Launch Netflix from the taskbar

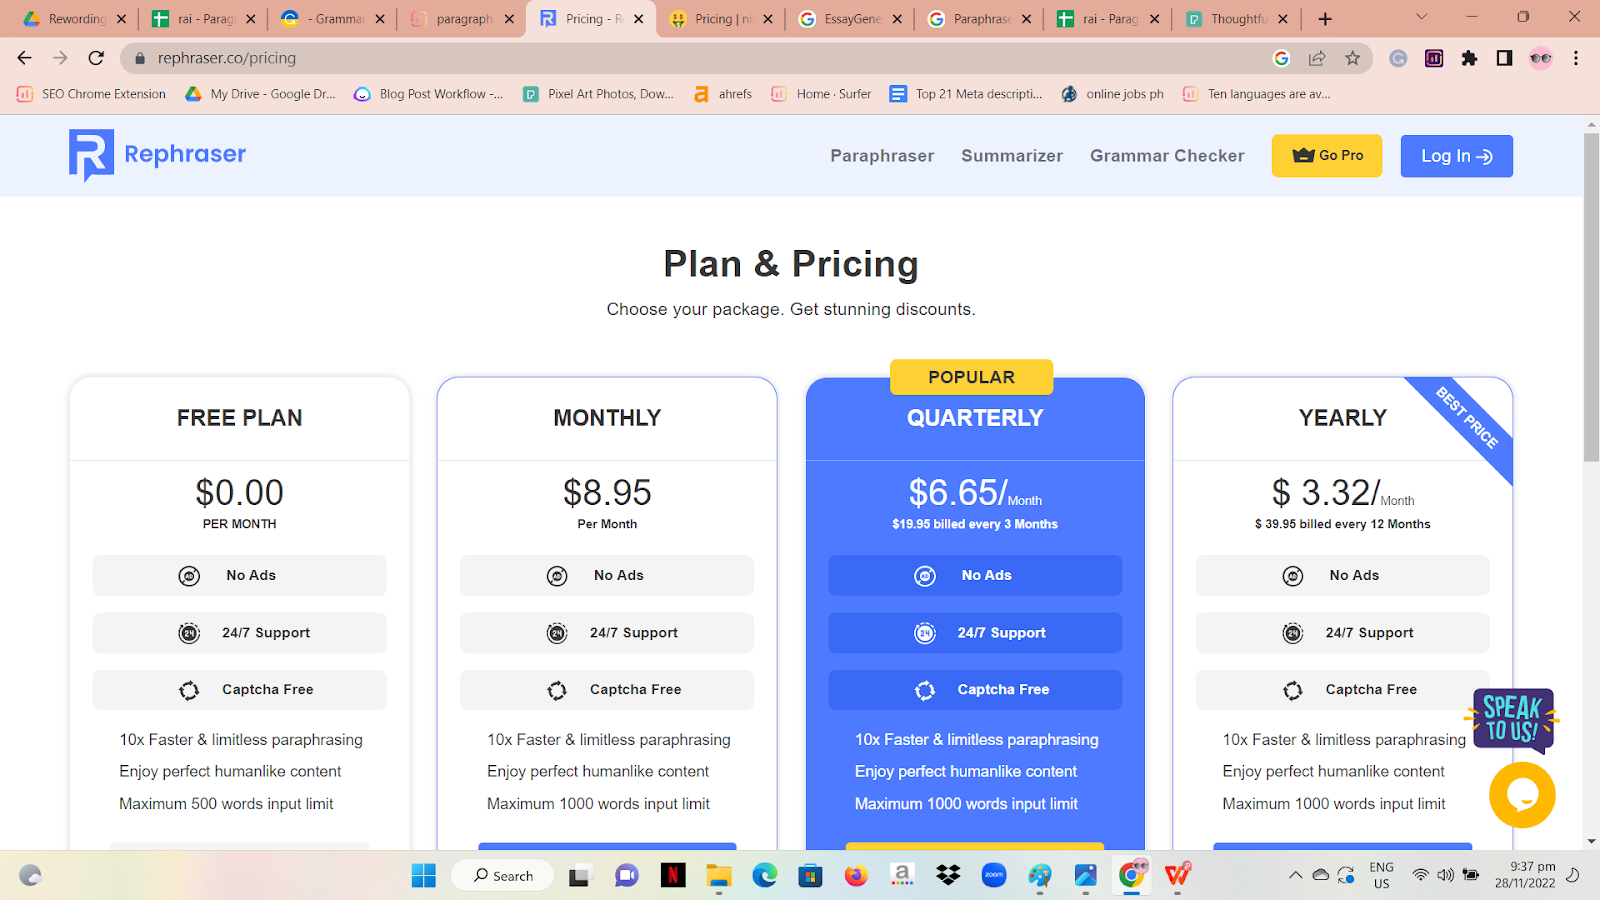[673, 876]
